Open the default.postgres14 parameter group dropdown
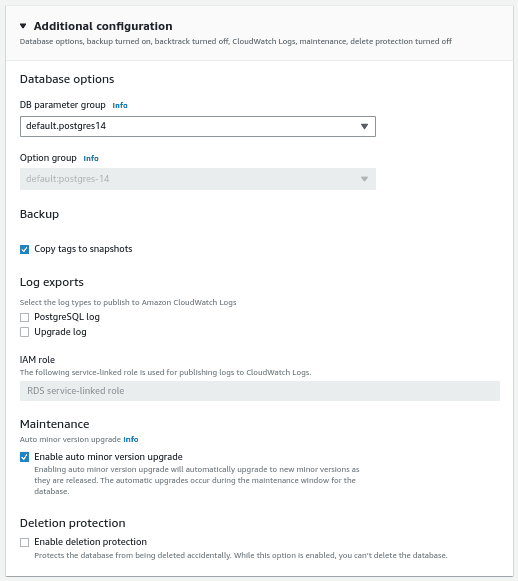518x581 pixels. pyautogui.click(x=197, y=126)
